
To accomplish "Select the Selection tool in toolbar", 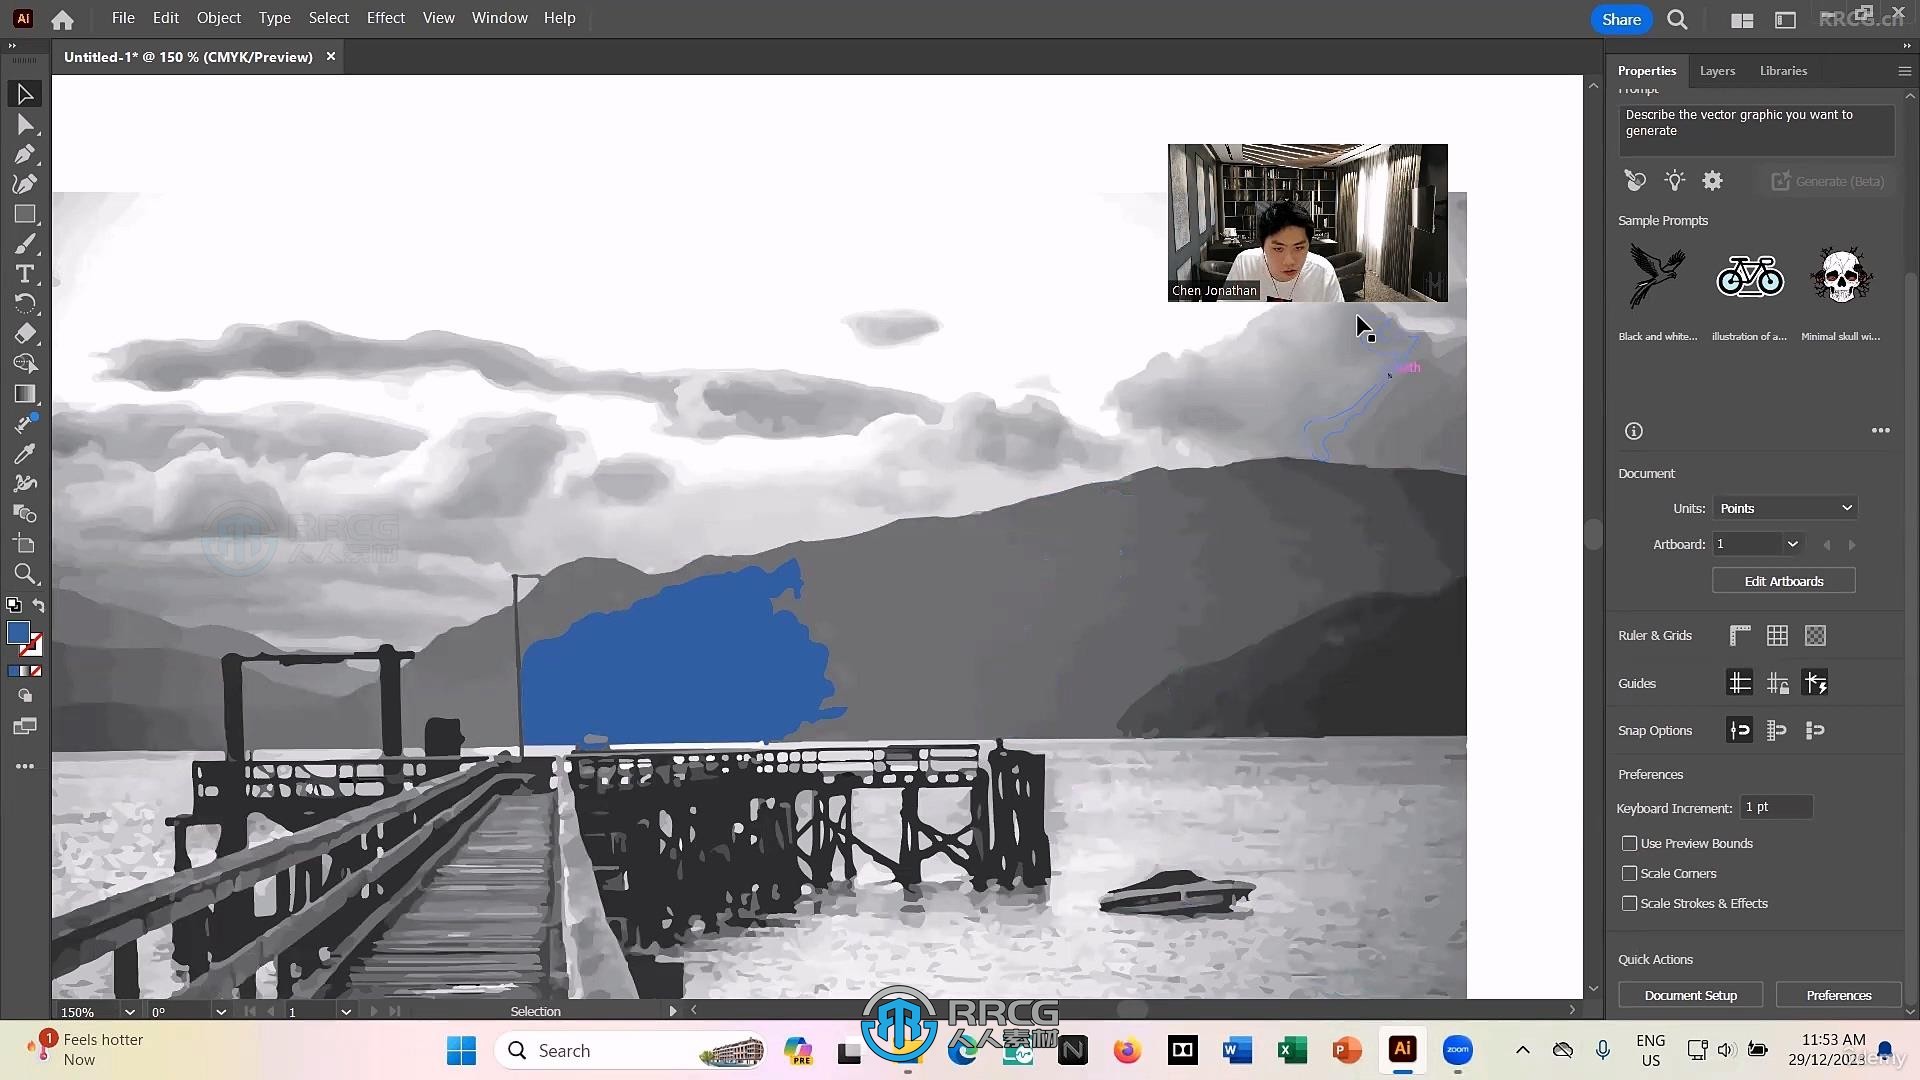I will point(24,92).
